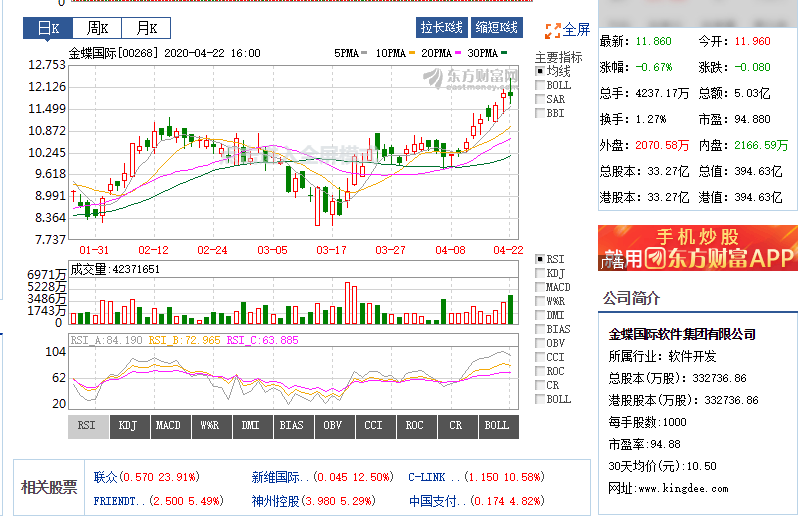800x517 pixels.
Task: Switch to the MACD tab below the chart
Action: tap(168, 426)
